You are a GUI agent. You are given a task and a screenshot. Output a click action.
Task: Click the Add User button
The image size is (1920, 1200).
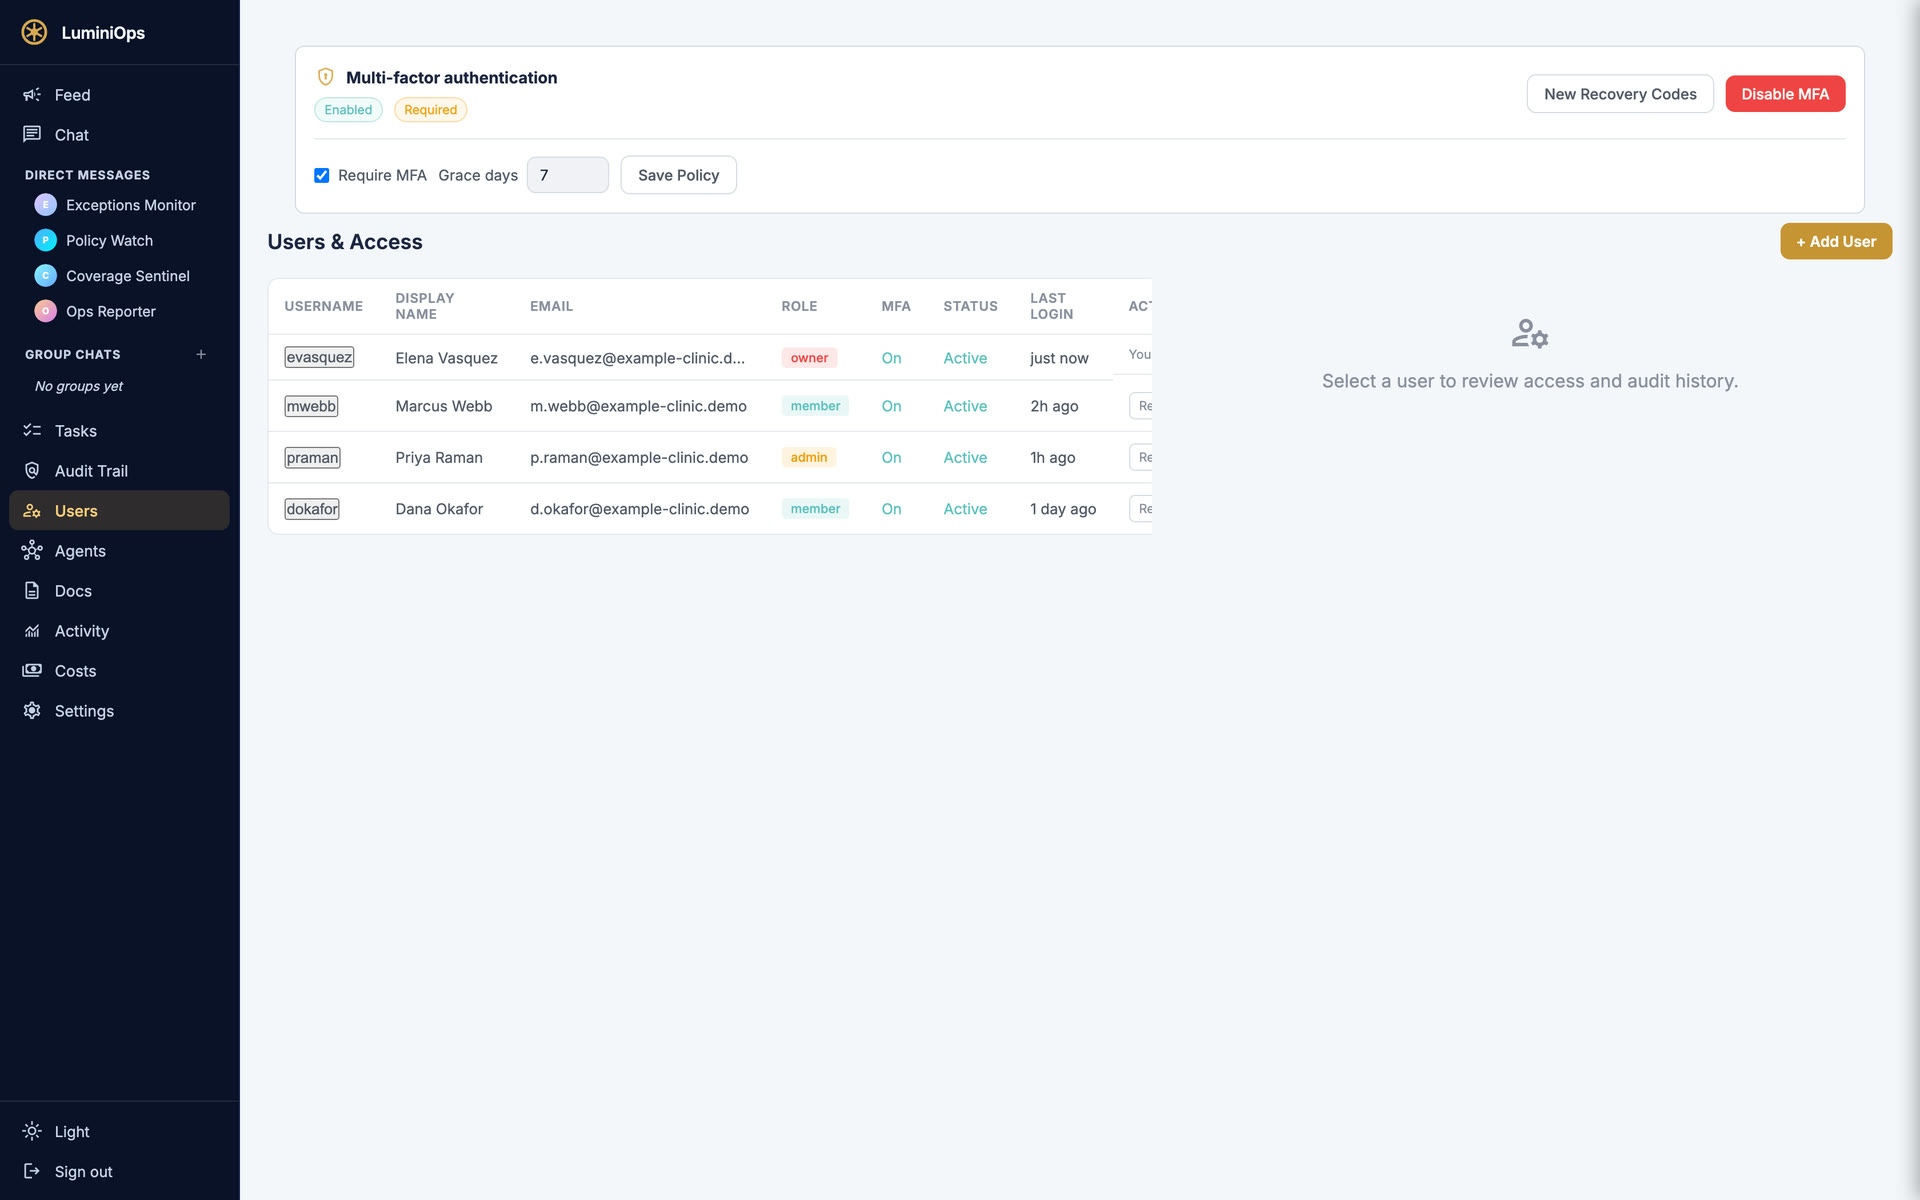point(1836,241)
